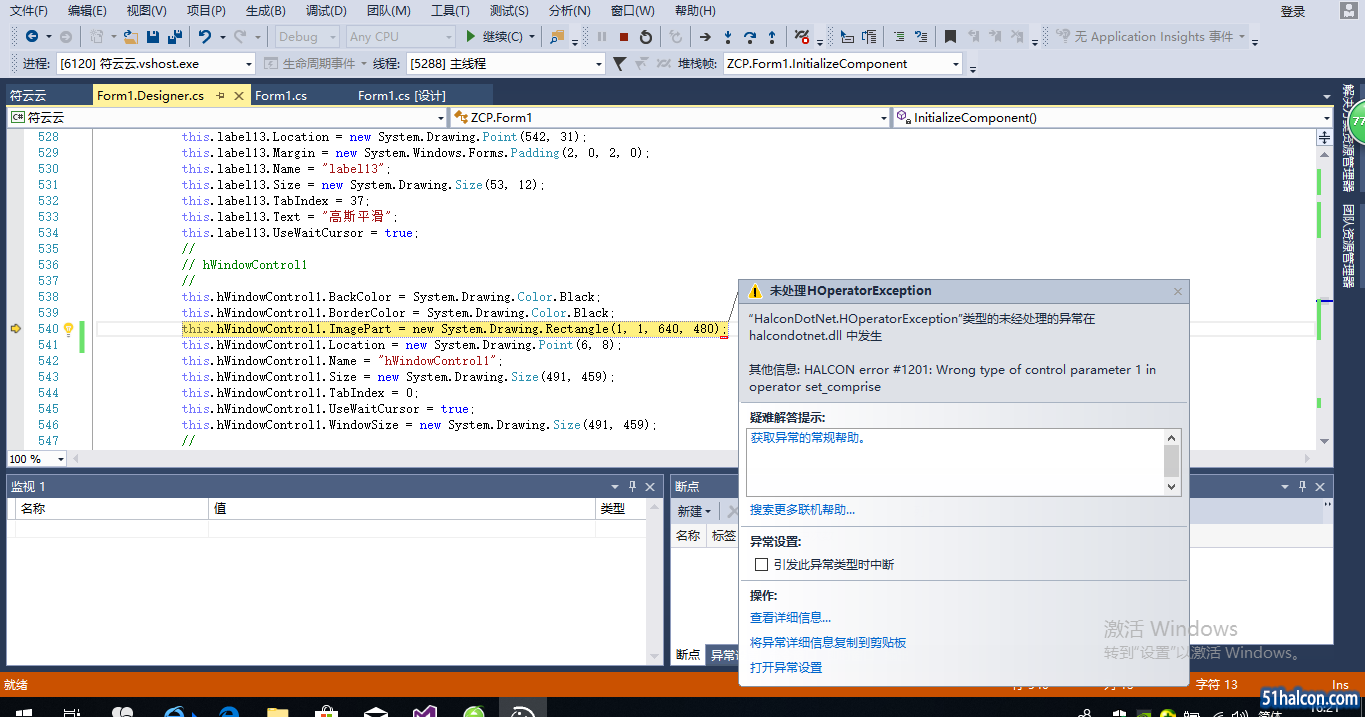1365x717 pixels.
Task: Open Microsoft Edge from the taskbar
Action: click(x=229, y=709)
